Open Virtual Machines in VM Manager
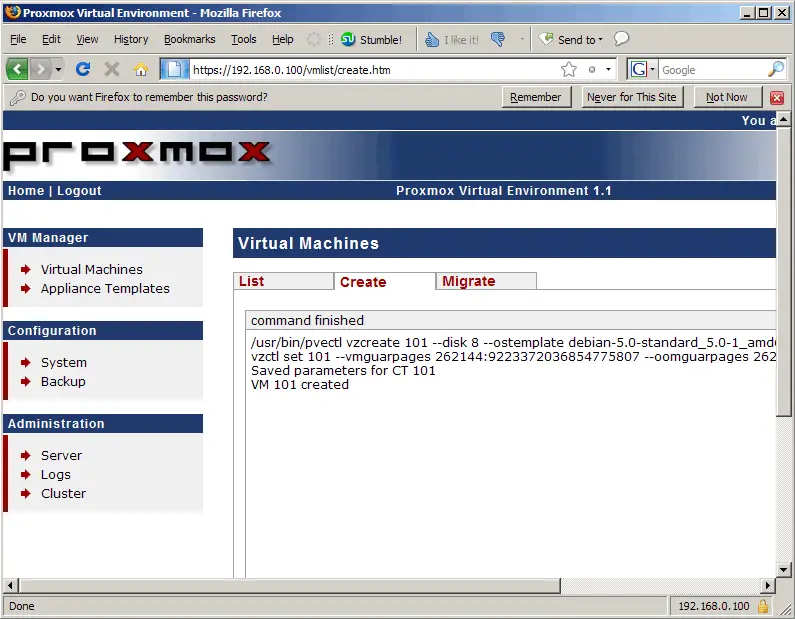 [x=92, y=269]
